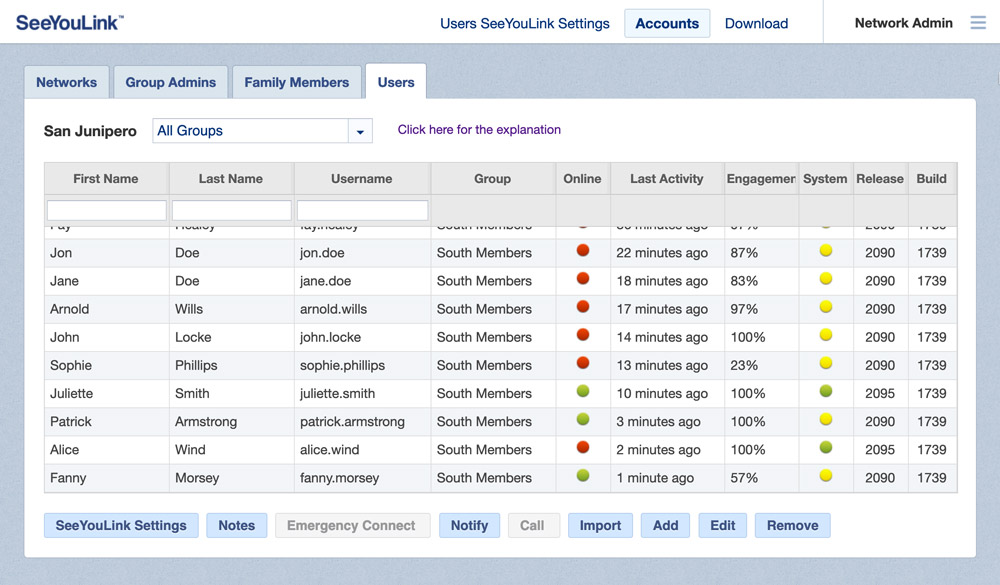
Task: Open the Network Admin account menu
Action: point(903,23)
